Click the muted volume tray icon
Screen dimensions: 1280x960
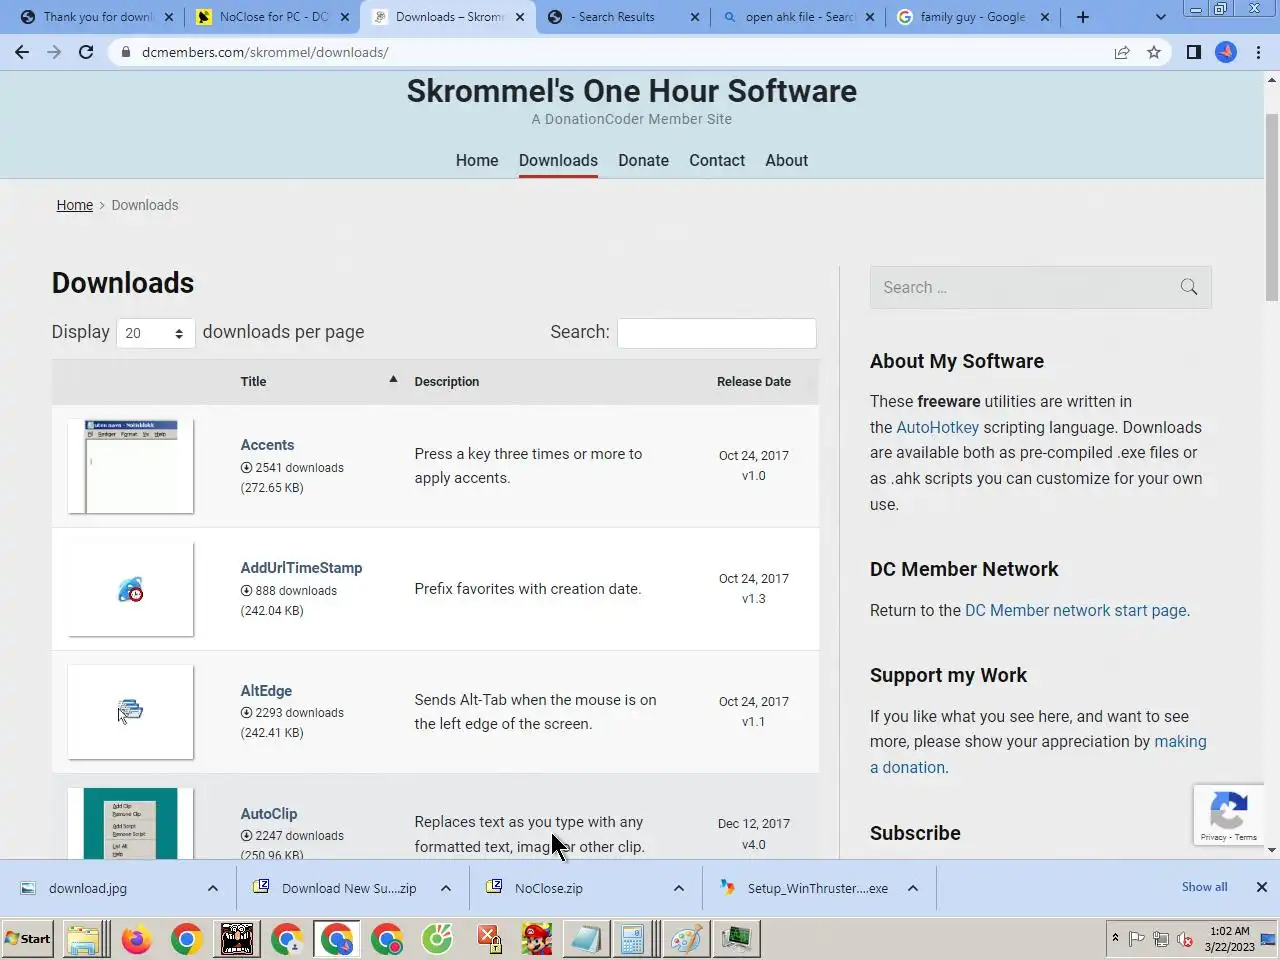[1185, 939]
